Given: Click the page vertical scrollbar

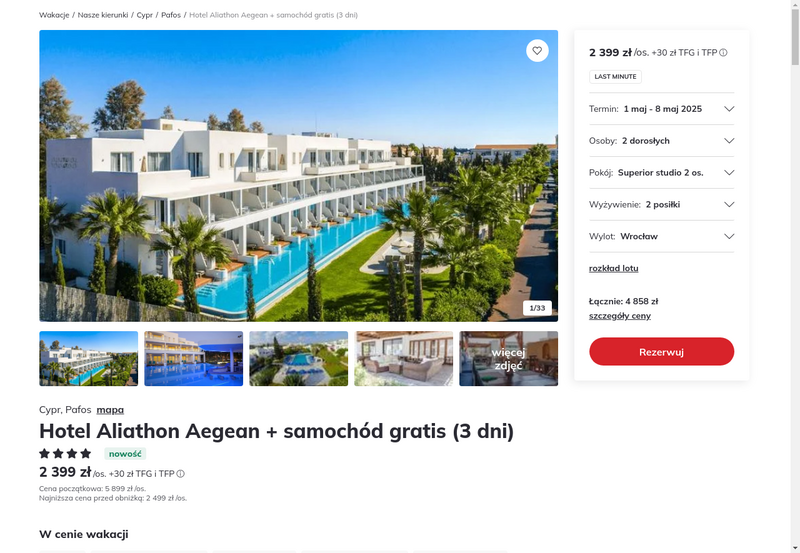Looking at the screenshot, I should tap(795, 276).
